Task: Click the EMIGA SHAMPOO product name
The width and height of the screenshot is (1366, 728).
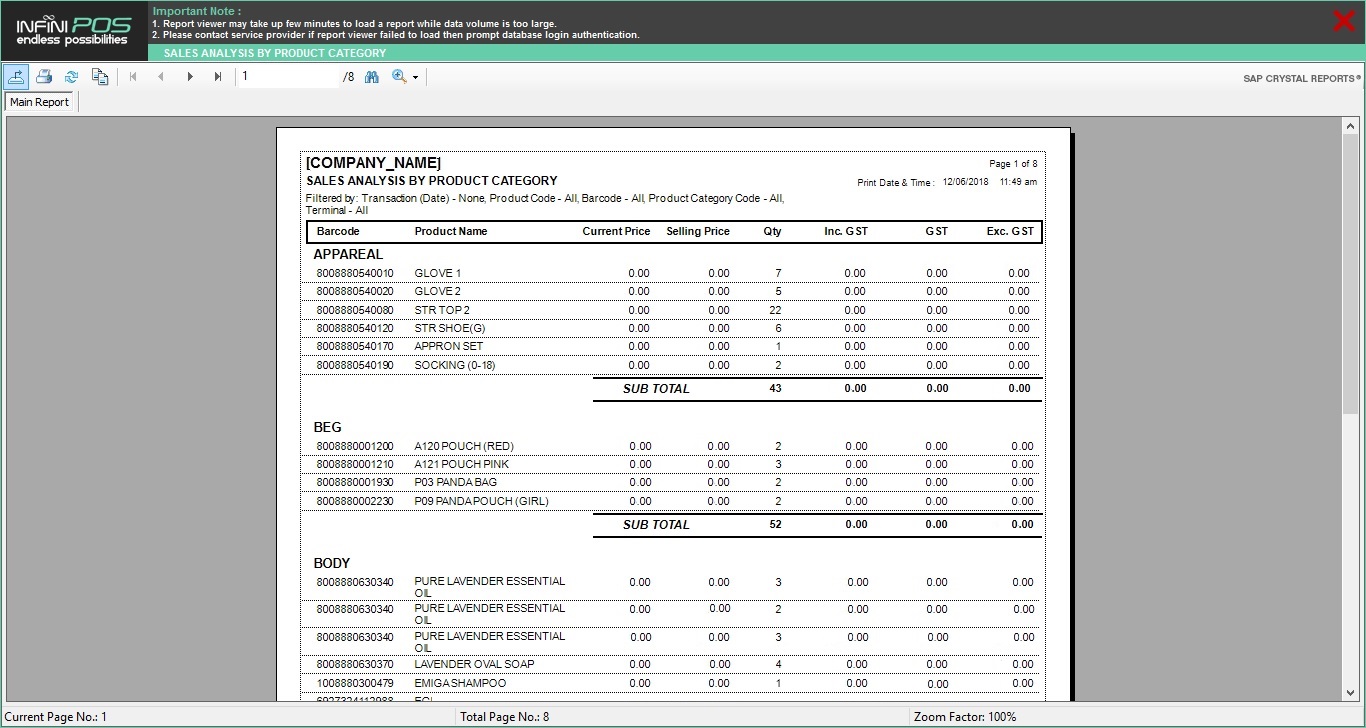Action: [x=460, y=683]
